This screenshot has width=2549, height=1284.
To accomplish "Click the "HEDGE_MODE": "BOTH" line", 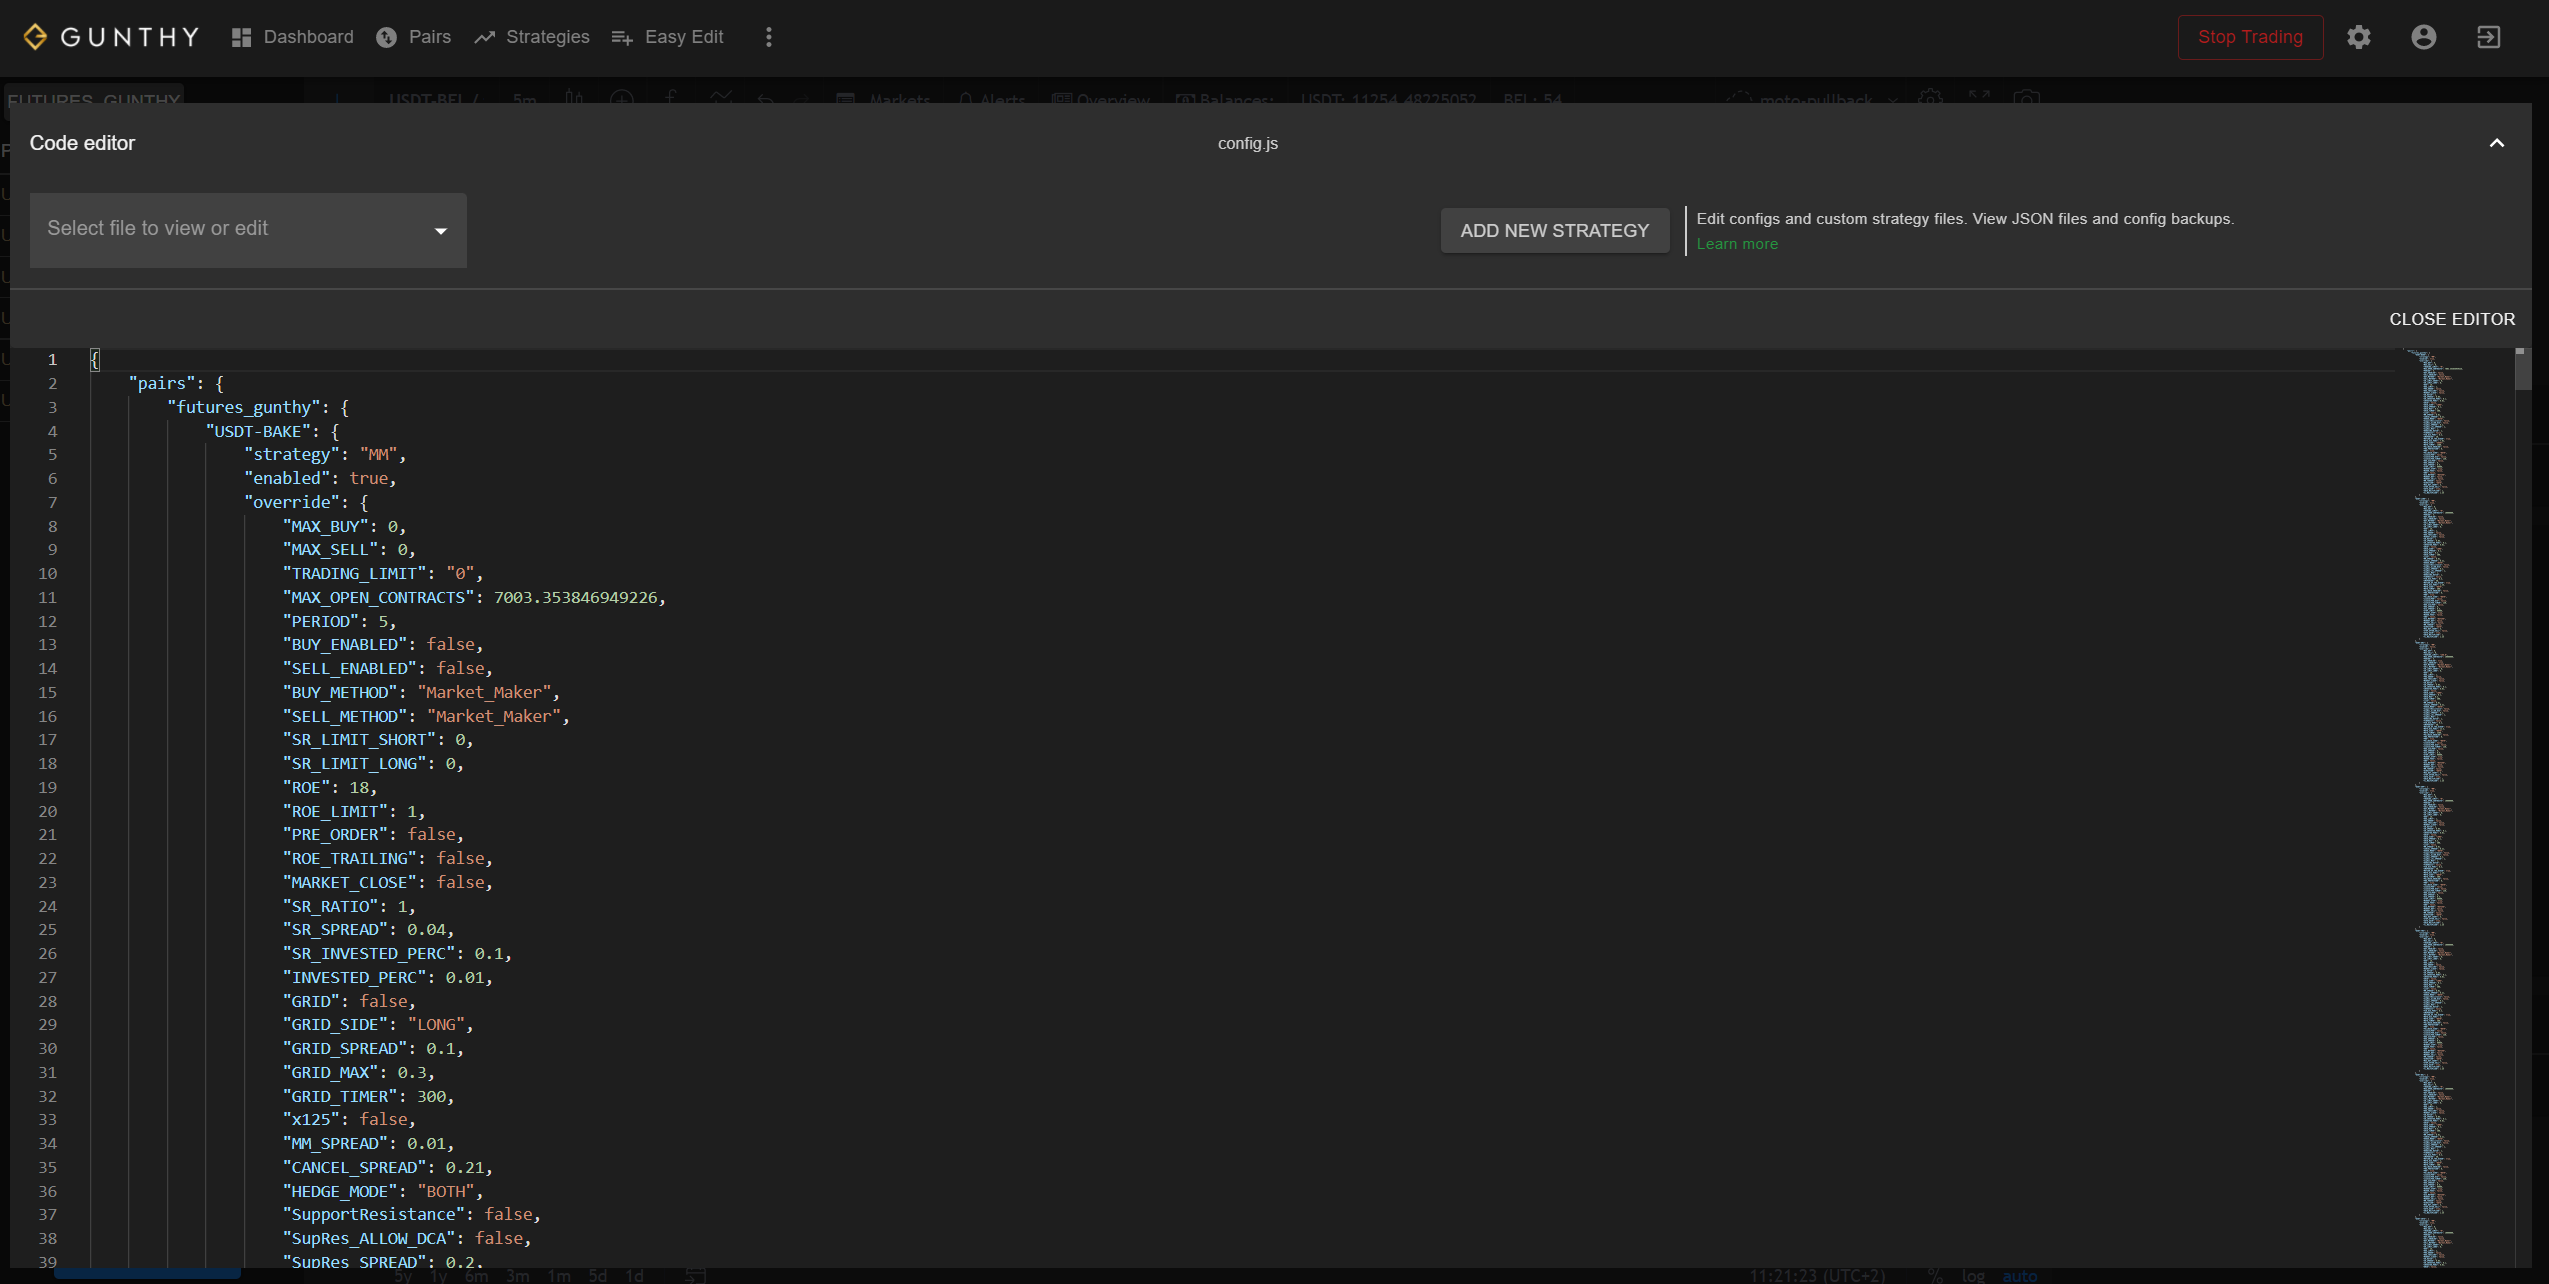I will [x=383, y=1191].
